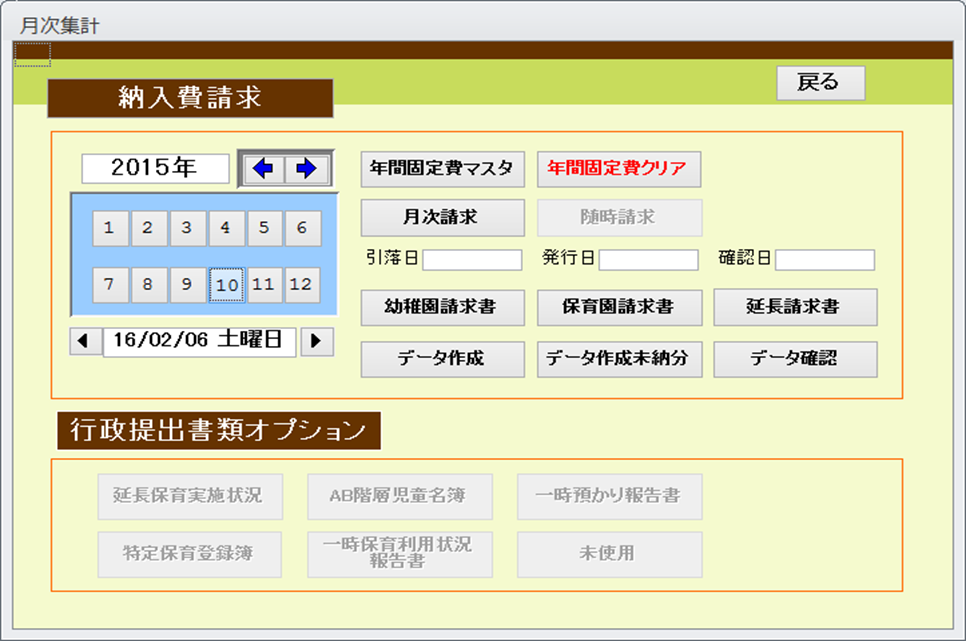The width and height of the screenshot is (966, 641).
Task: Click the データ確認 button
Action: pos(795,359)
